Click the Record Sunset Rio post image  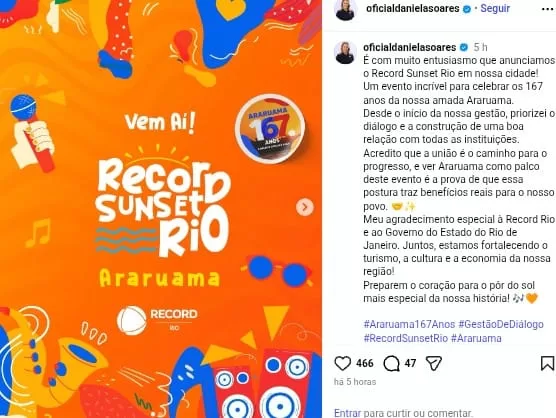tap(161, 209)
